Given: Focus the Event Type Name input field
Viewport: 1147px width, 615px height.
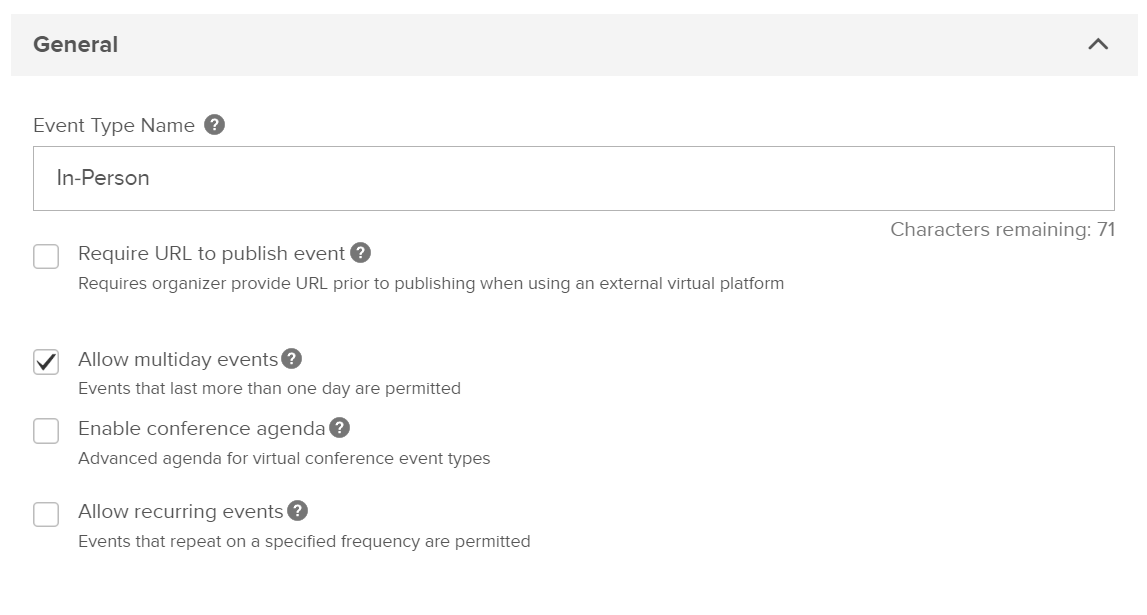Looking at the screenshot, I should click(x=574, y=178).
